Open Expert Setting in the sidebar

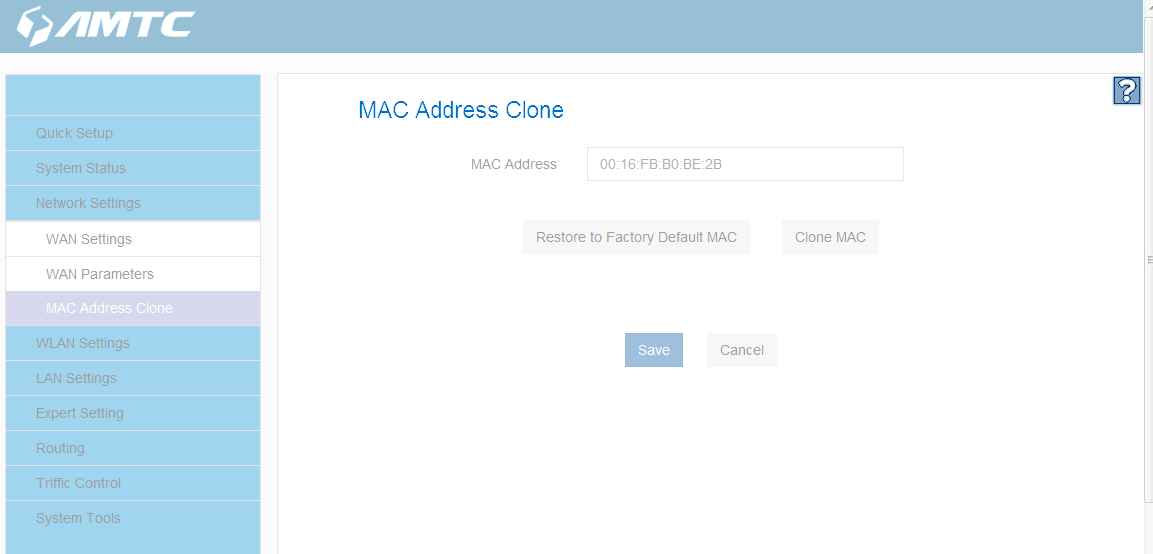click(x=133, y=413)
